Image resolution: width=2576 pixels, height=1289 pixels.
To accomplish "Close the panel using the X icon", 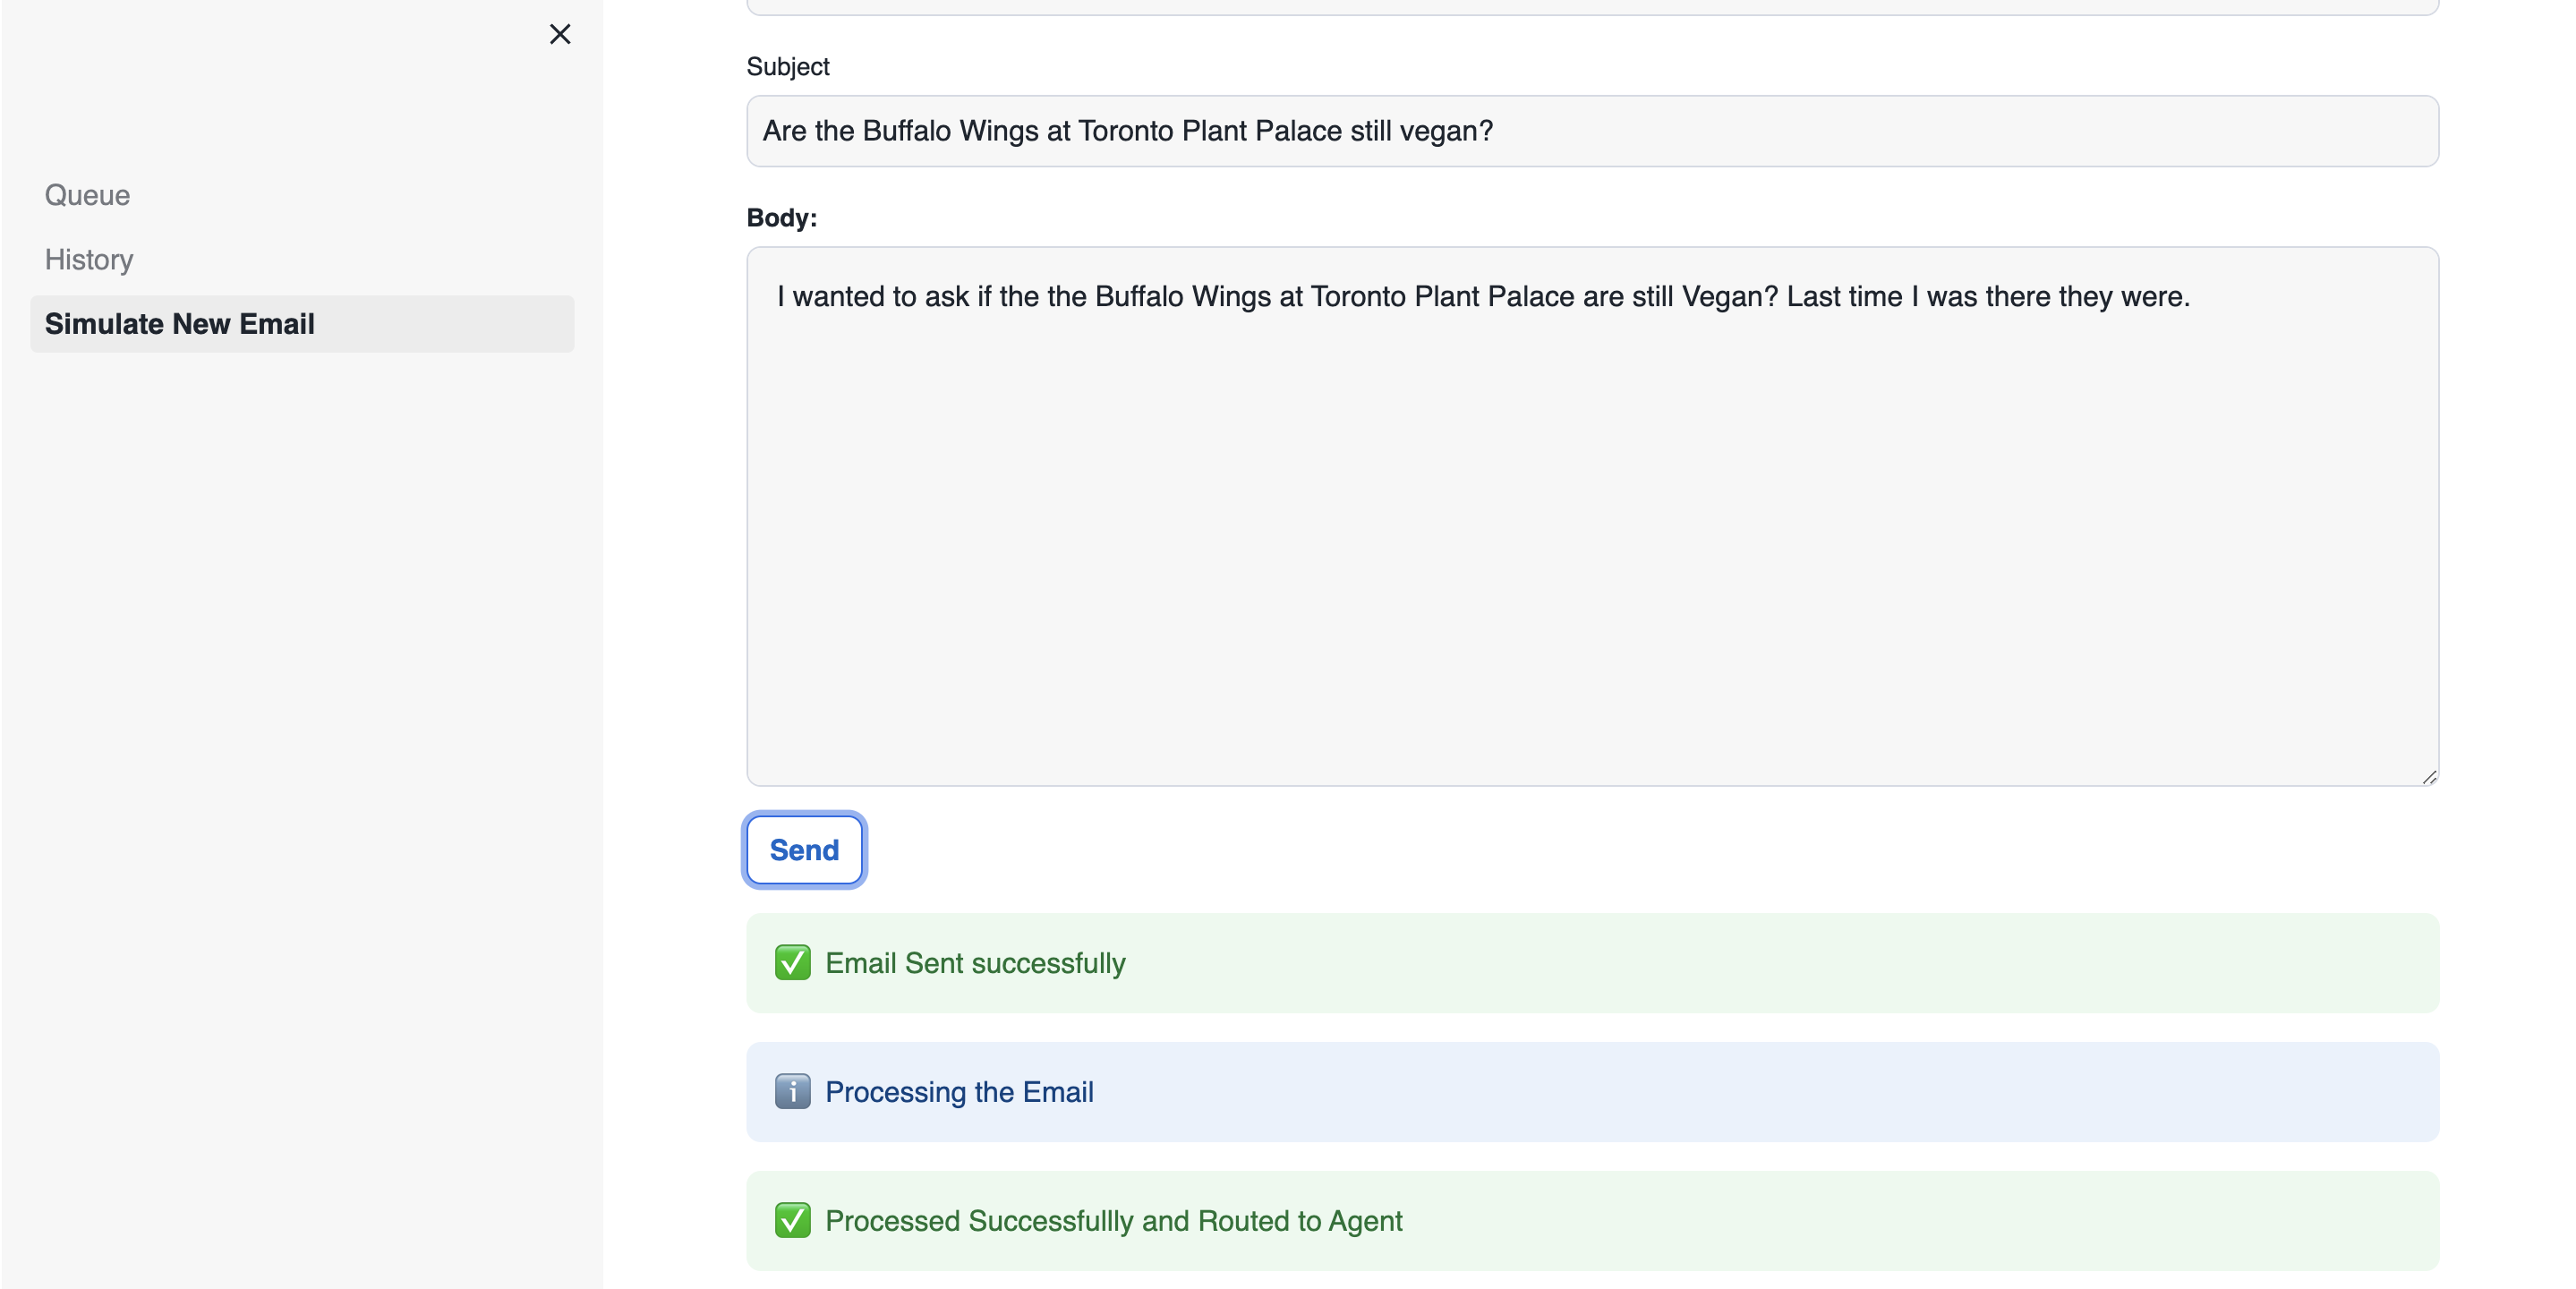I will pyautogui.click(x=560, y=33).
